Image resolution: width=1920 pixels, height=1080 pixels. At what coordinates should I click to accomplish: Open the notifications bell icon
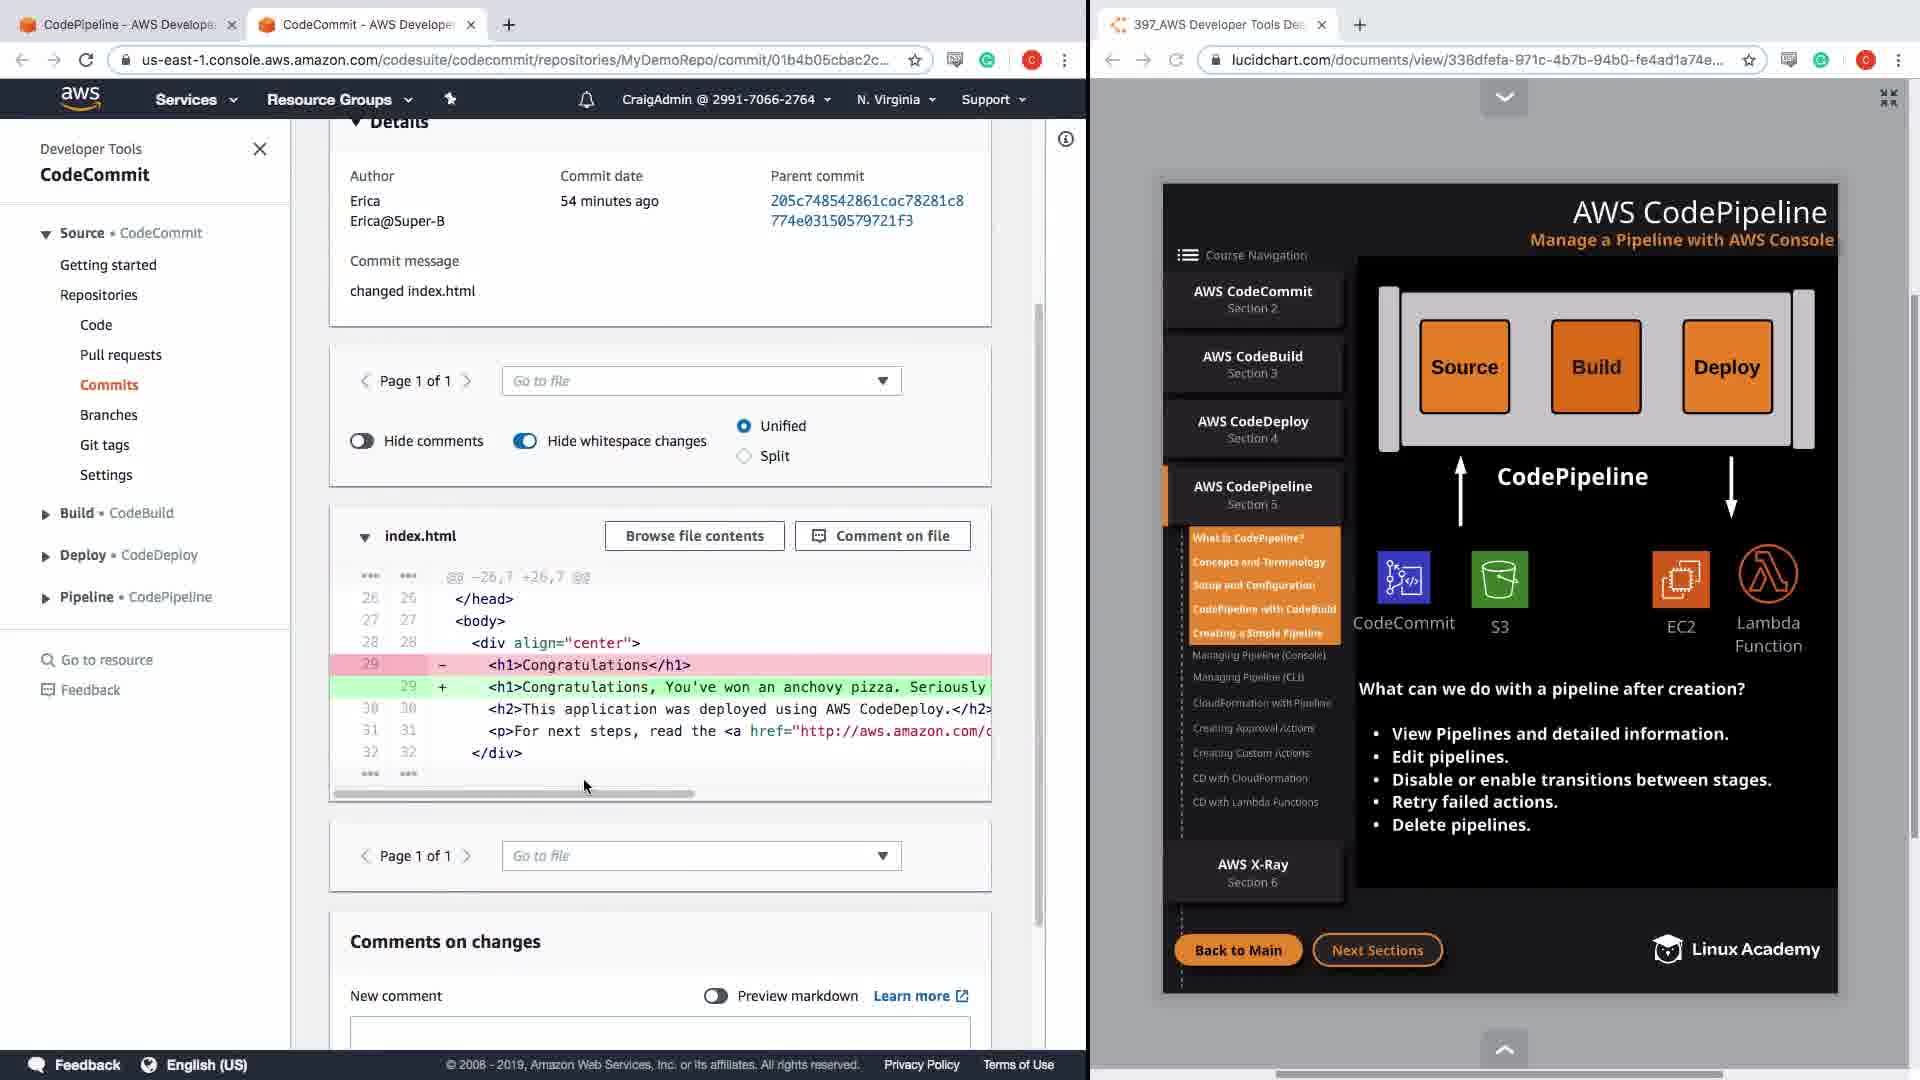pyautogui.click(x=587, y=99)
